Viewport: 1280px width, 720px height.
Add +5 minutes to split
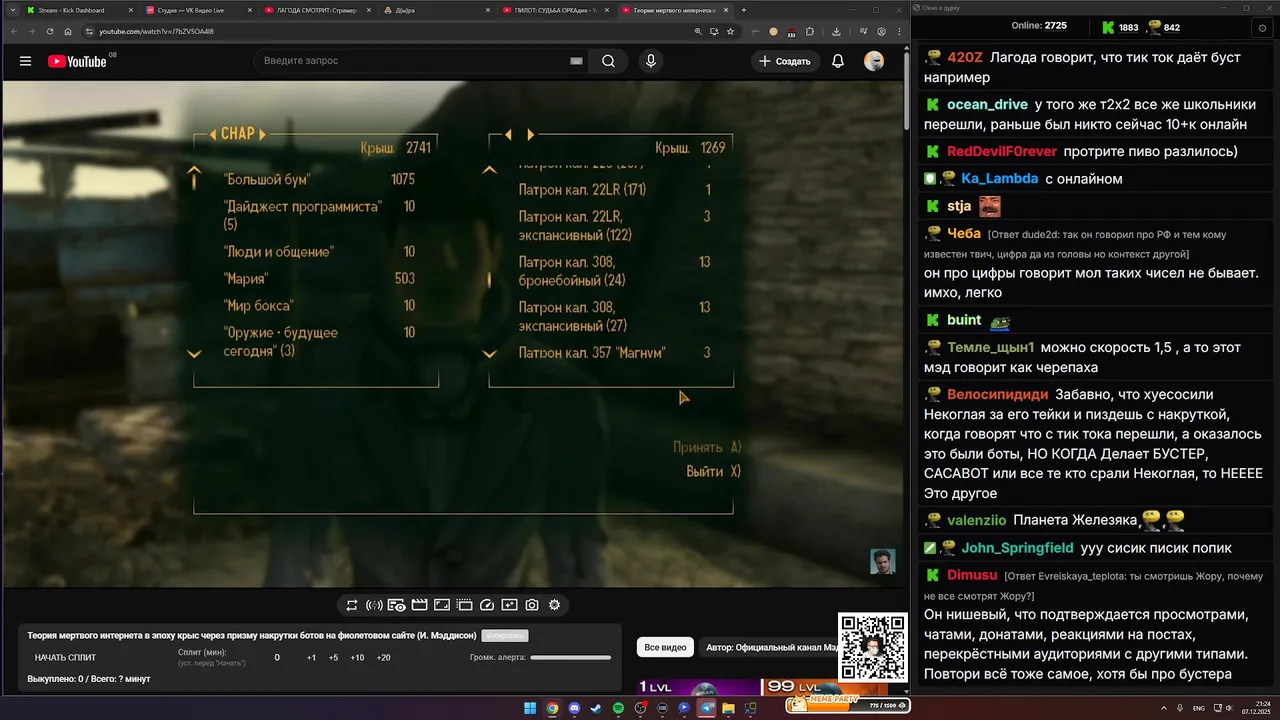coord(333,658)
